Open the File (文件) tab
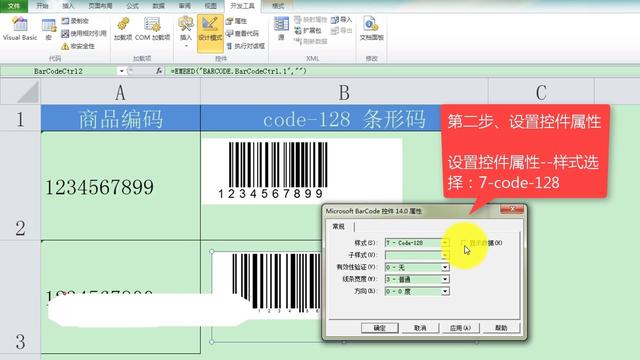640x360 pixels. 14,6
